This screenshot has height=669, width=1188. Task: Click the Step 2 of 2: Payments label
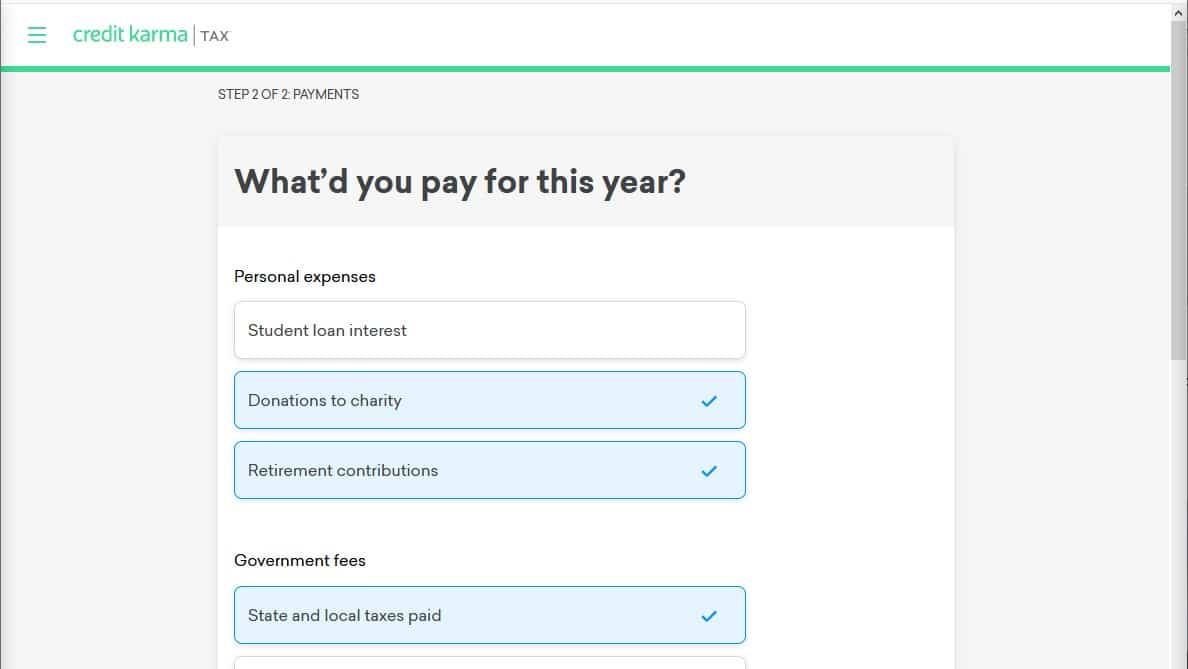(x=288, y=95)
